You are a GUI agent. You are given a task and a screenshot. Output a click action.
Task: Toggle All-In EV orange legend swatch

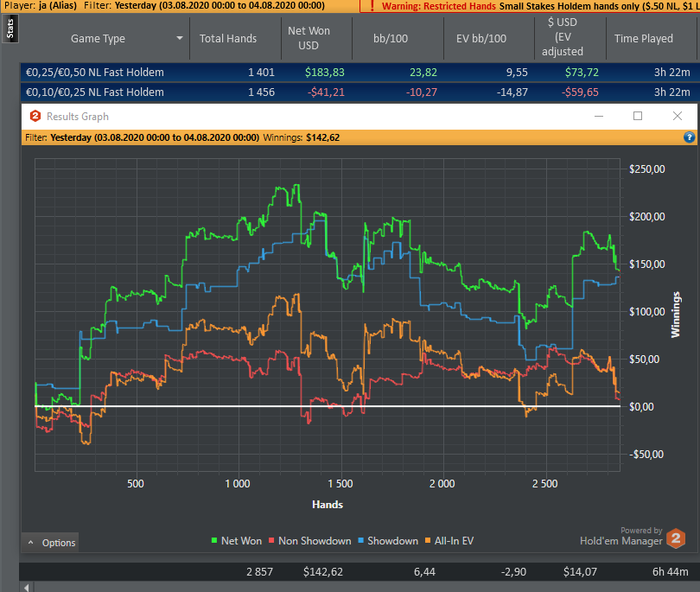pyautogui.click(x=428, y=541)
